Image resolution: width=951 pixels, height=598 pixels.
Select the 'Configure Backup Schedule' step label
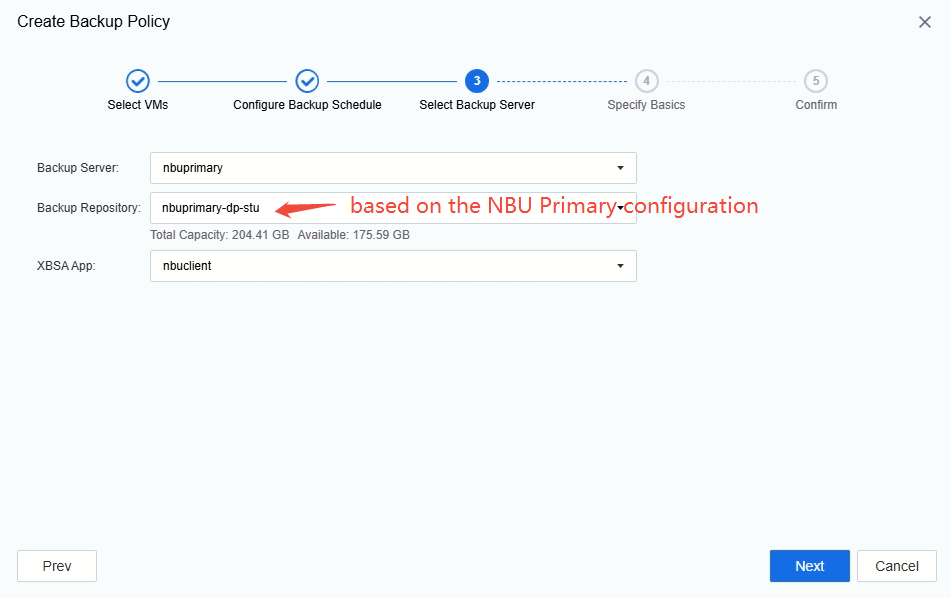(307, 105)
